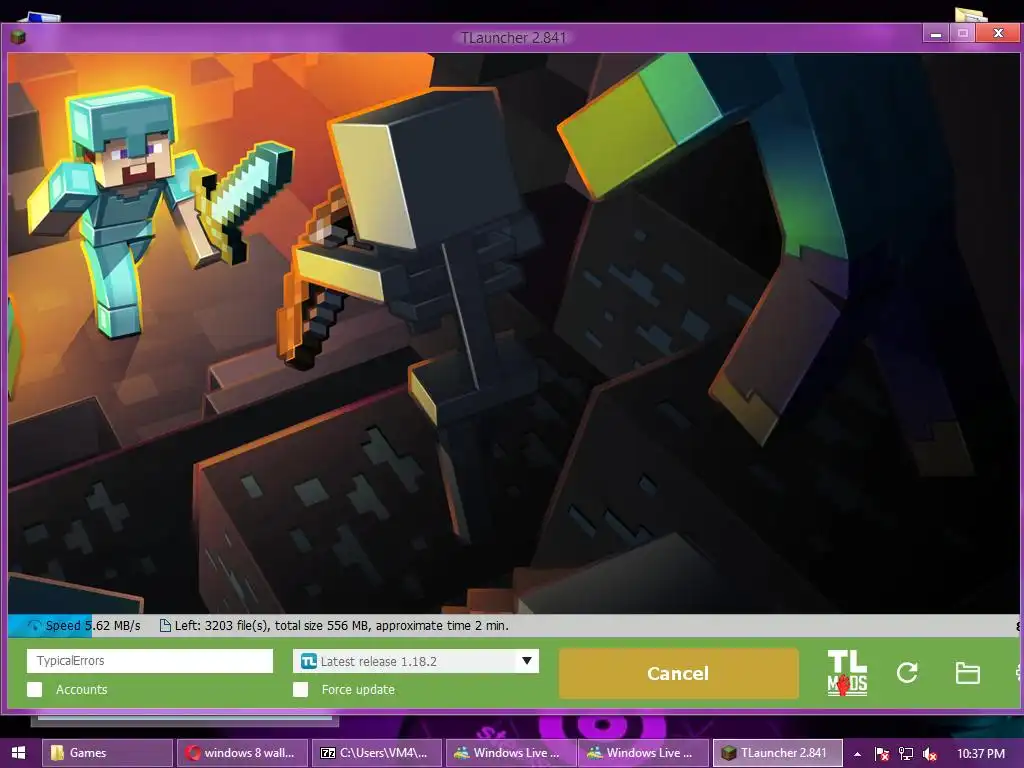Maximize the TLauncher window
1024x768 pixels.
(963, 33)
